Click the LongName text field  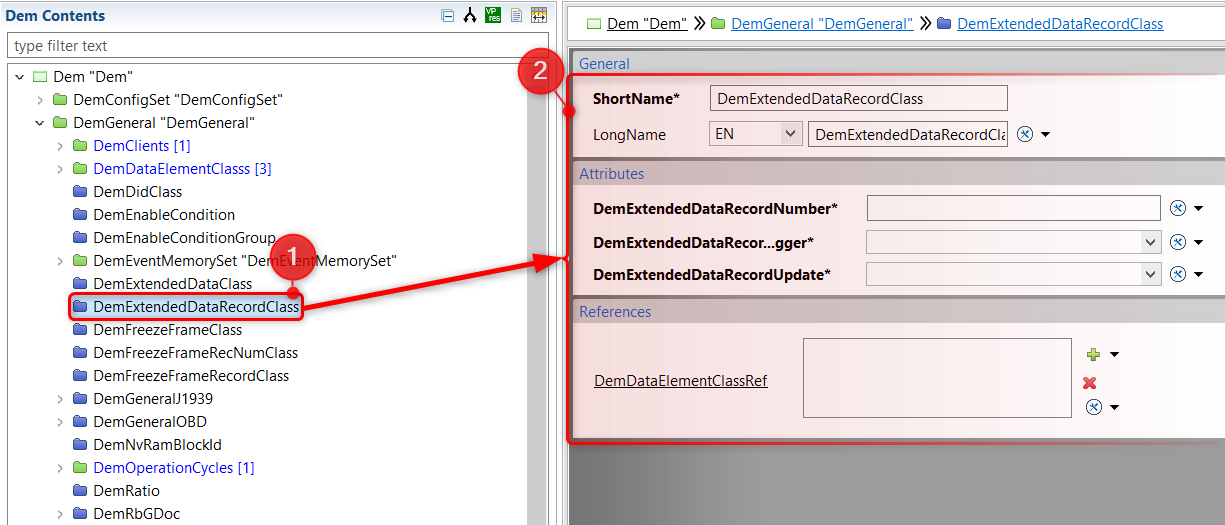[908, 134]
